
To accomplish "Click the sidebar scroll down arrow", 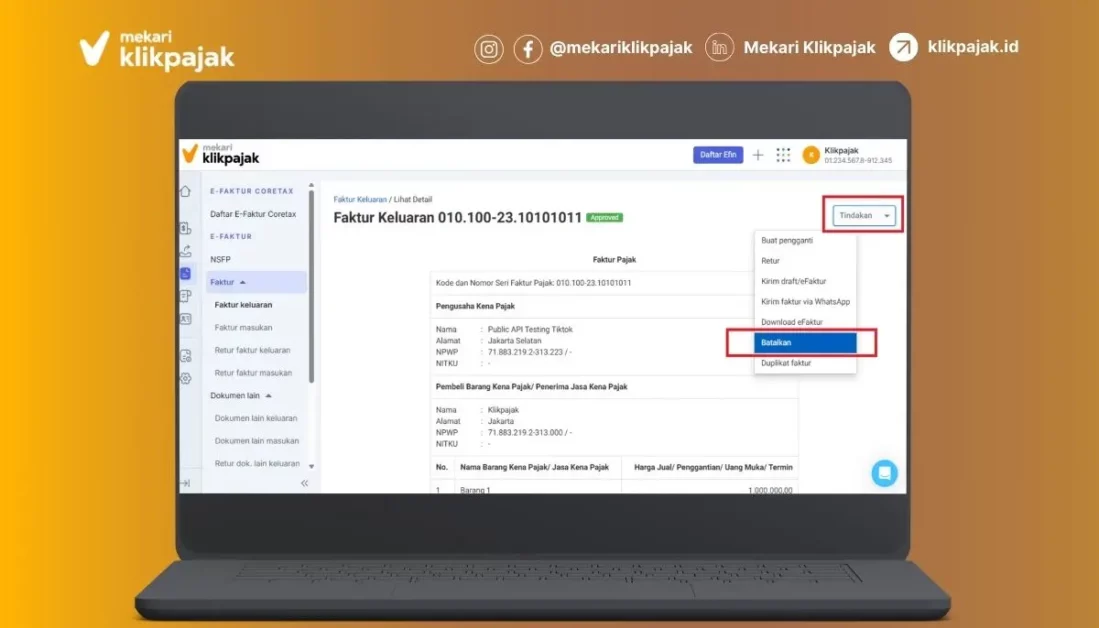I will click(311, 466).
